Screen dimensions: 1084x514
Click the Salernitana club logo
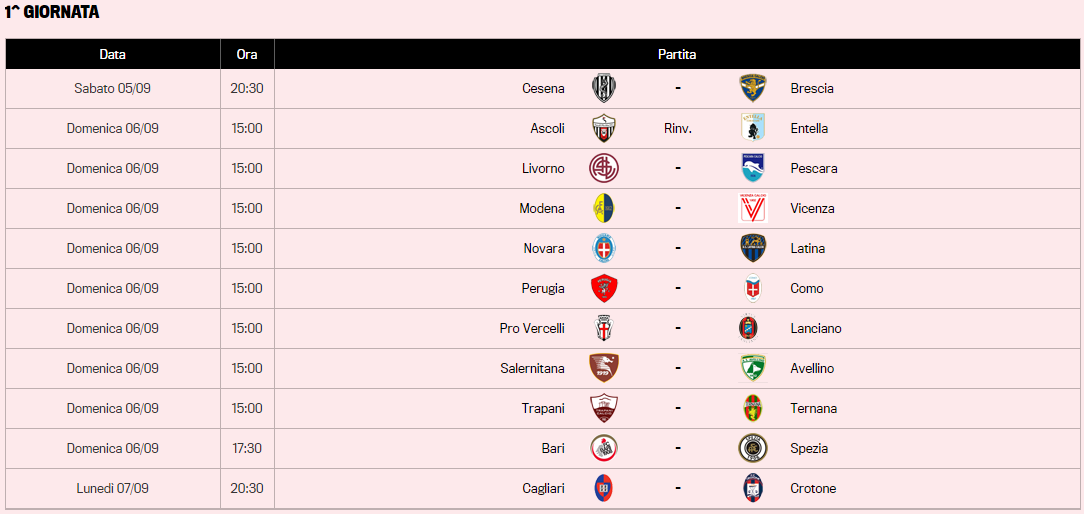(x=604, y=368)
